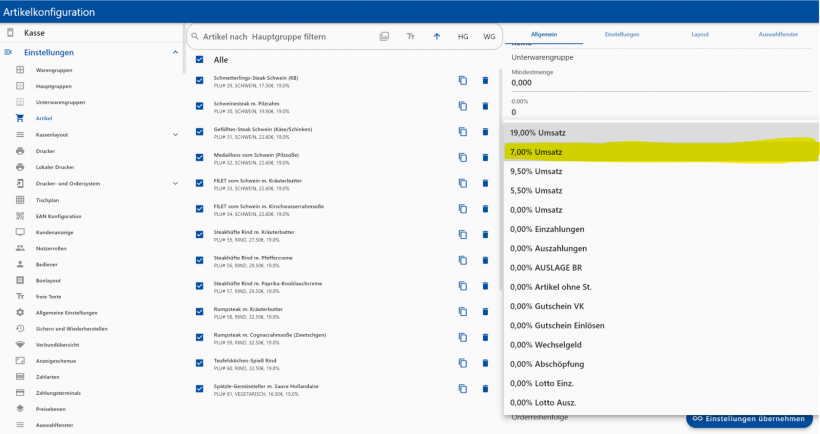This screenshot has height=434, width=820.
Task: Switch to the Allgemein tab
Action: click(544, 35)
